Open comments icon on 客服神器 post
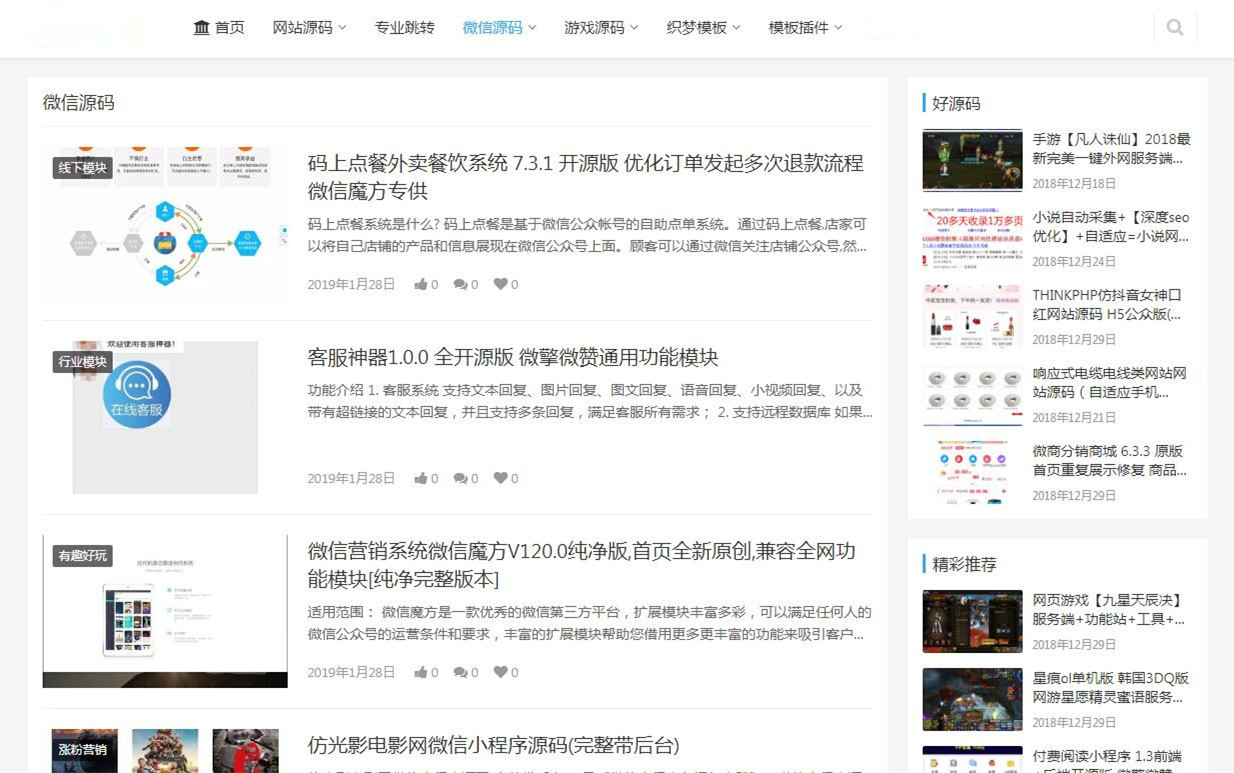 click(x=460, y=478)
